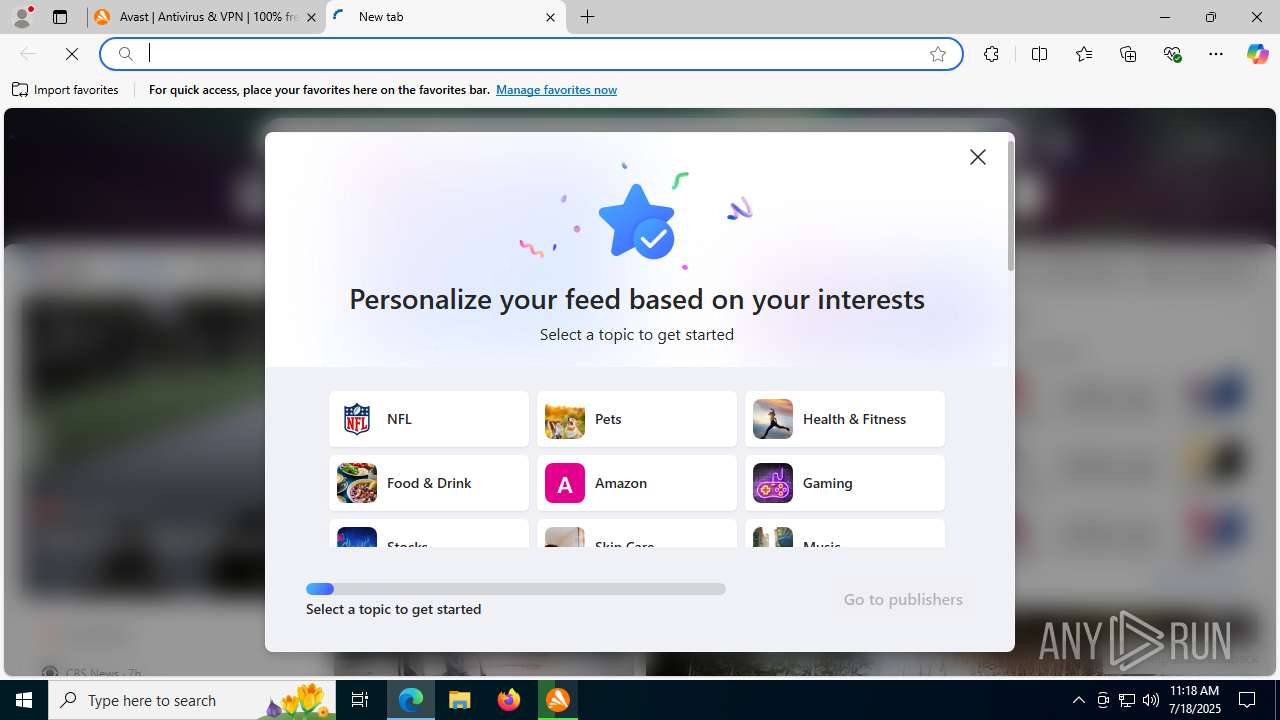Image resolution: width=1280 pixels, height=720 pixels.
Task: Add this page to favorites star
Action: (938, 54)
